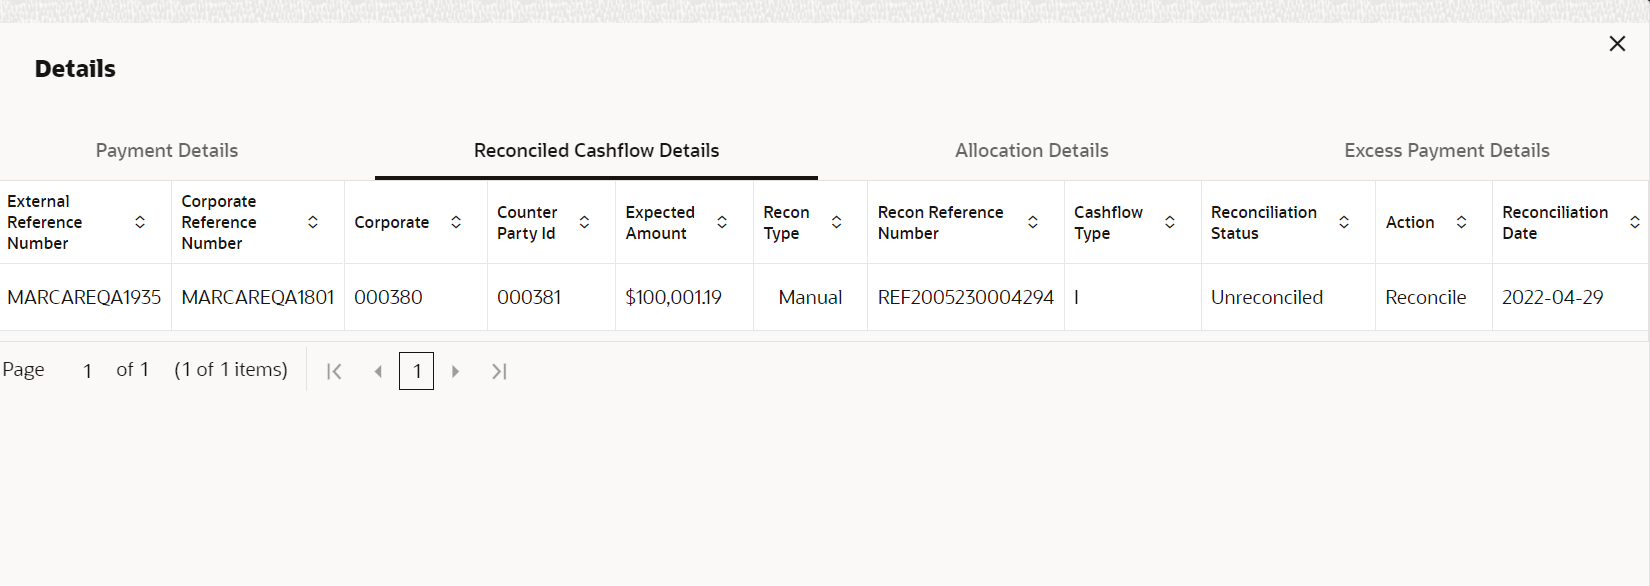Screen dimensions: 1650x586
Task: Sort by Recon Type column
Action: click(837, 222)
